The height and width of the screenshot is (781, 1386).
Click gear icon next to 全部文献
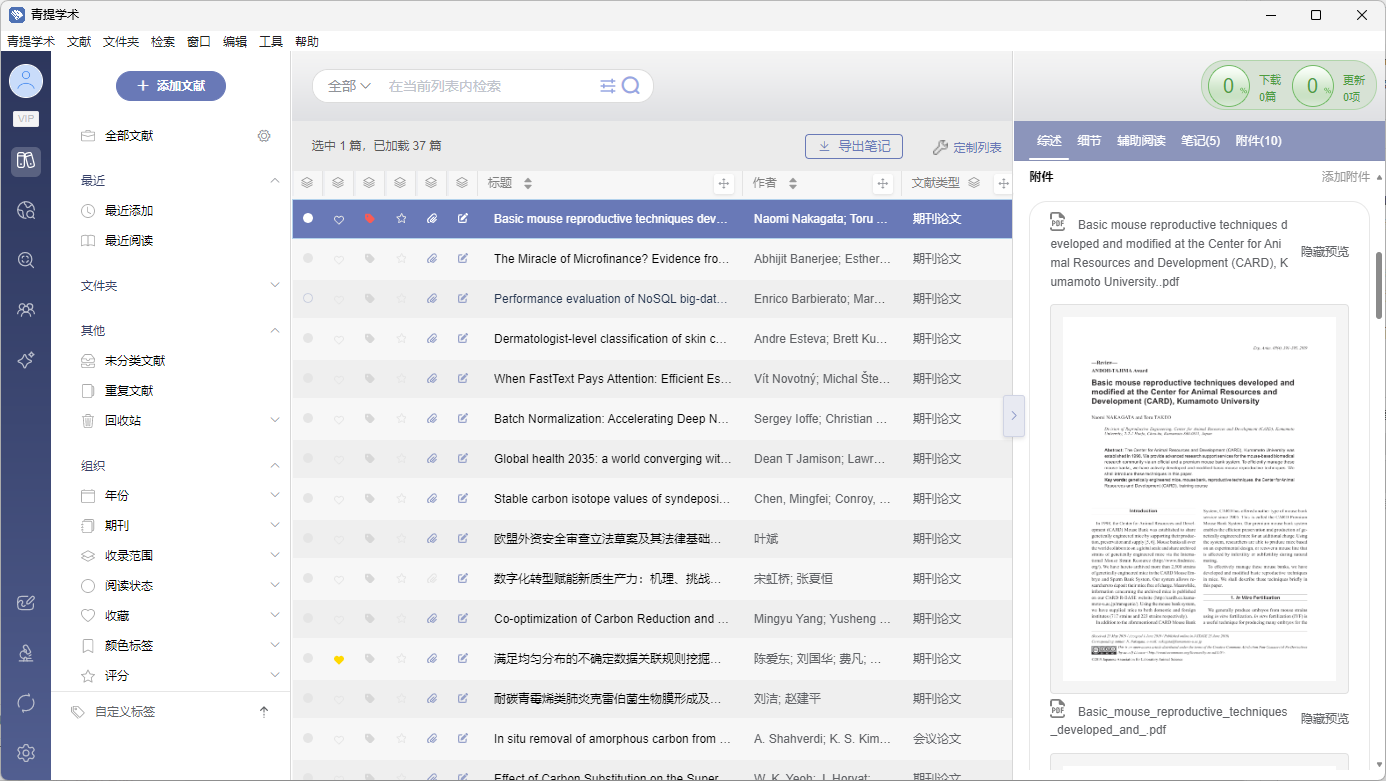click(x=264, y=136)
